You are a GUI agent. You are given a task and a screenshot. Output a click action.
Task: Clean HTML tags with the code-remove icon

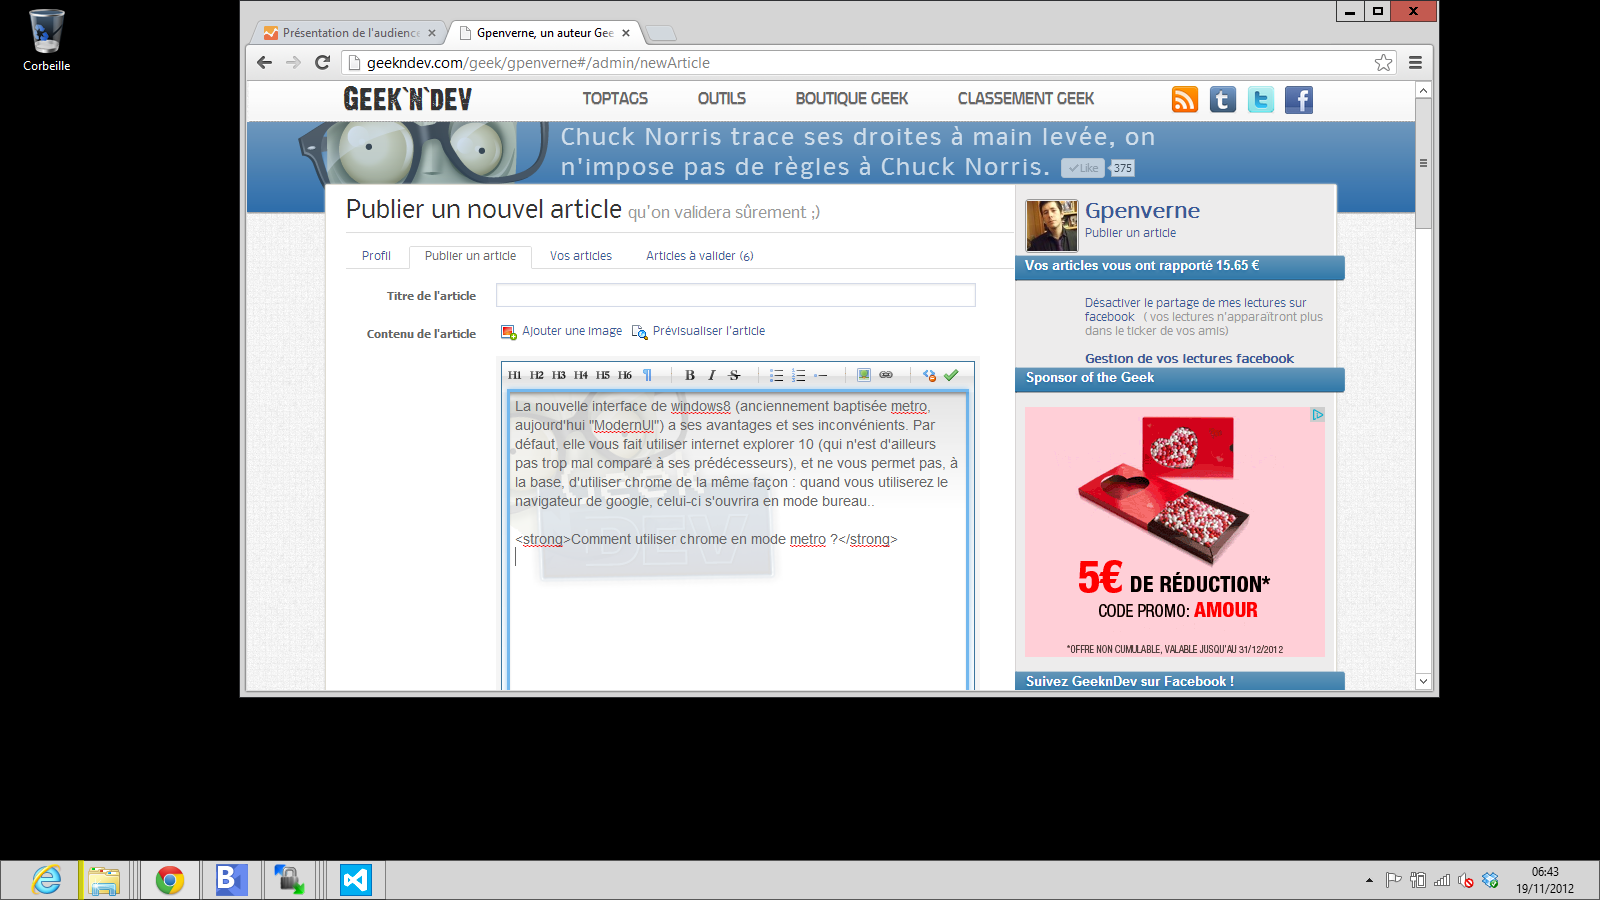929,375
